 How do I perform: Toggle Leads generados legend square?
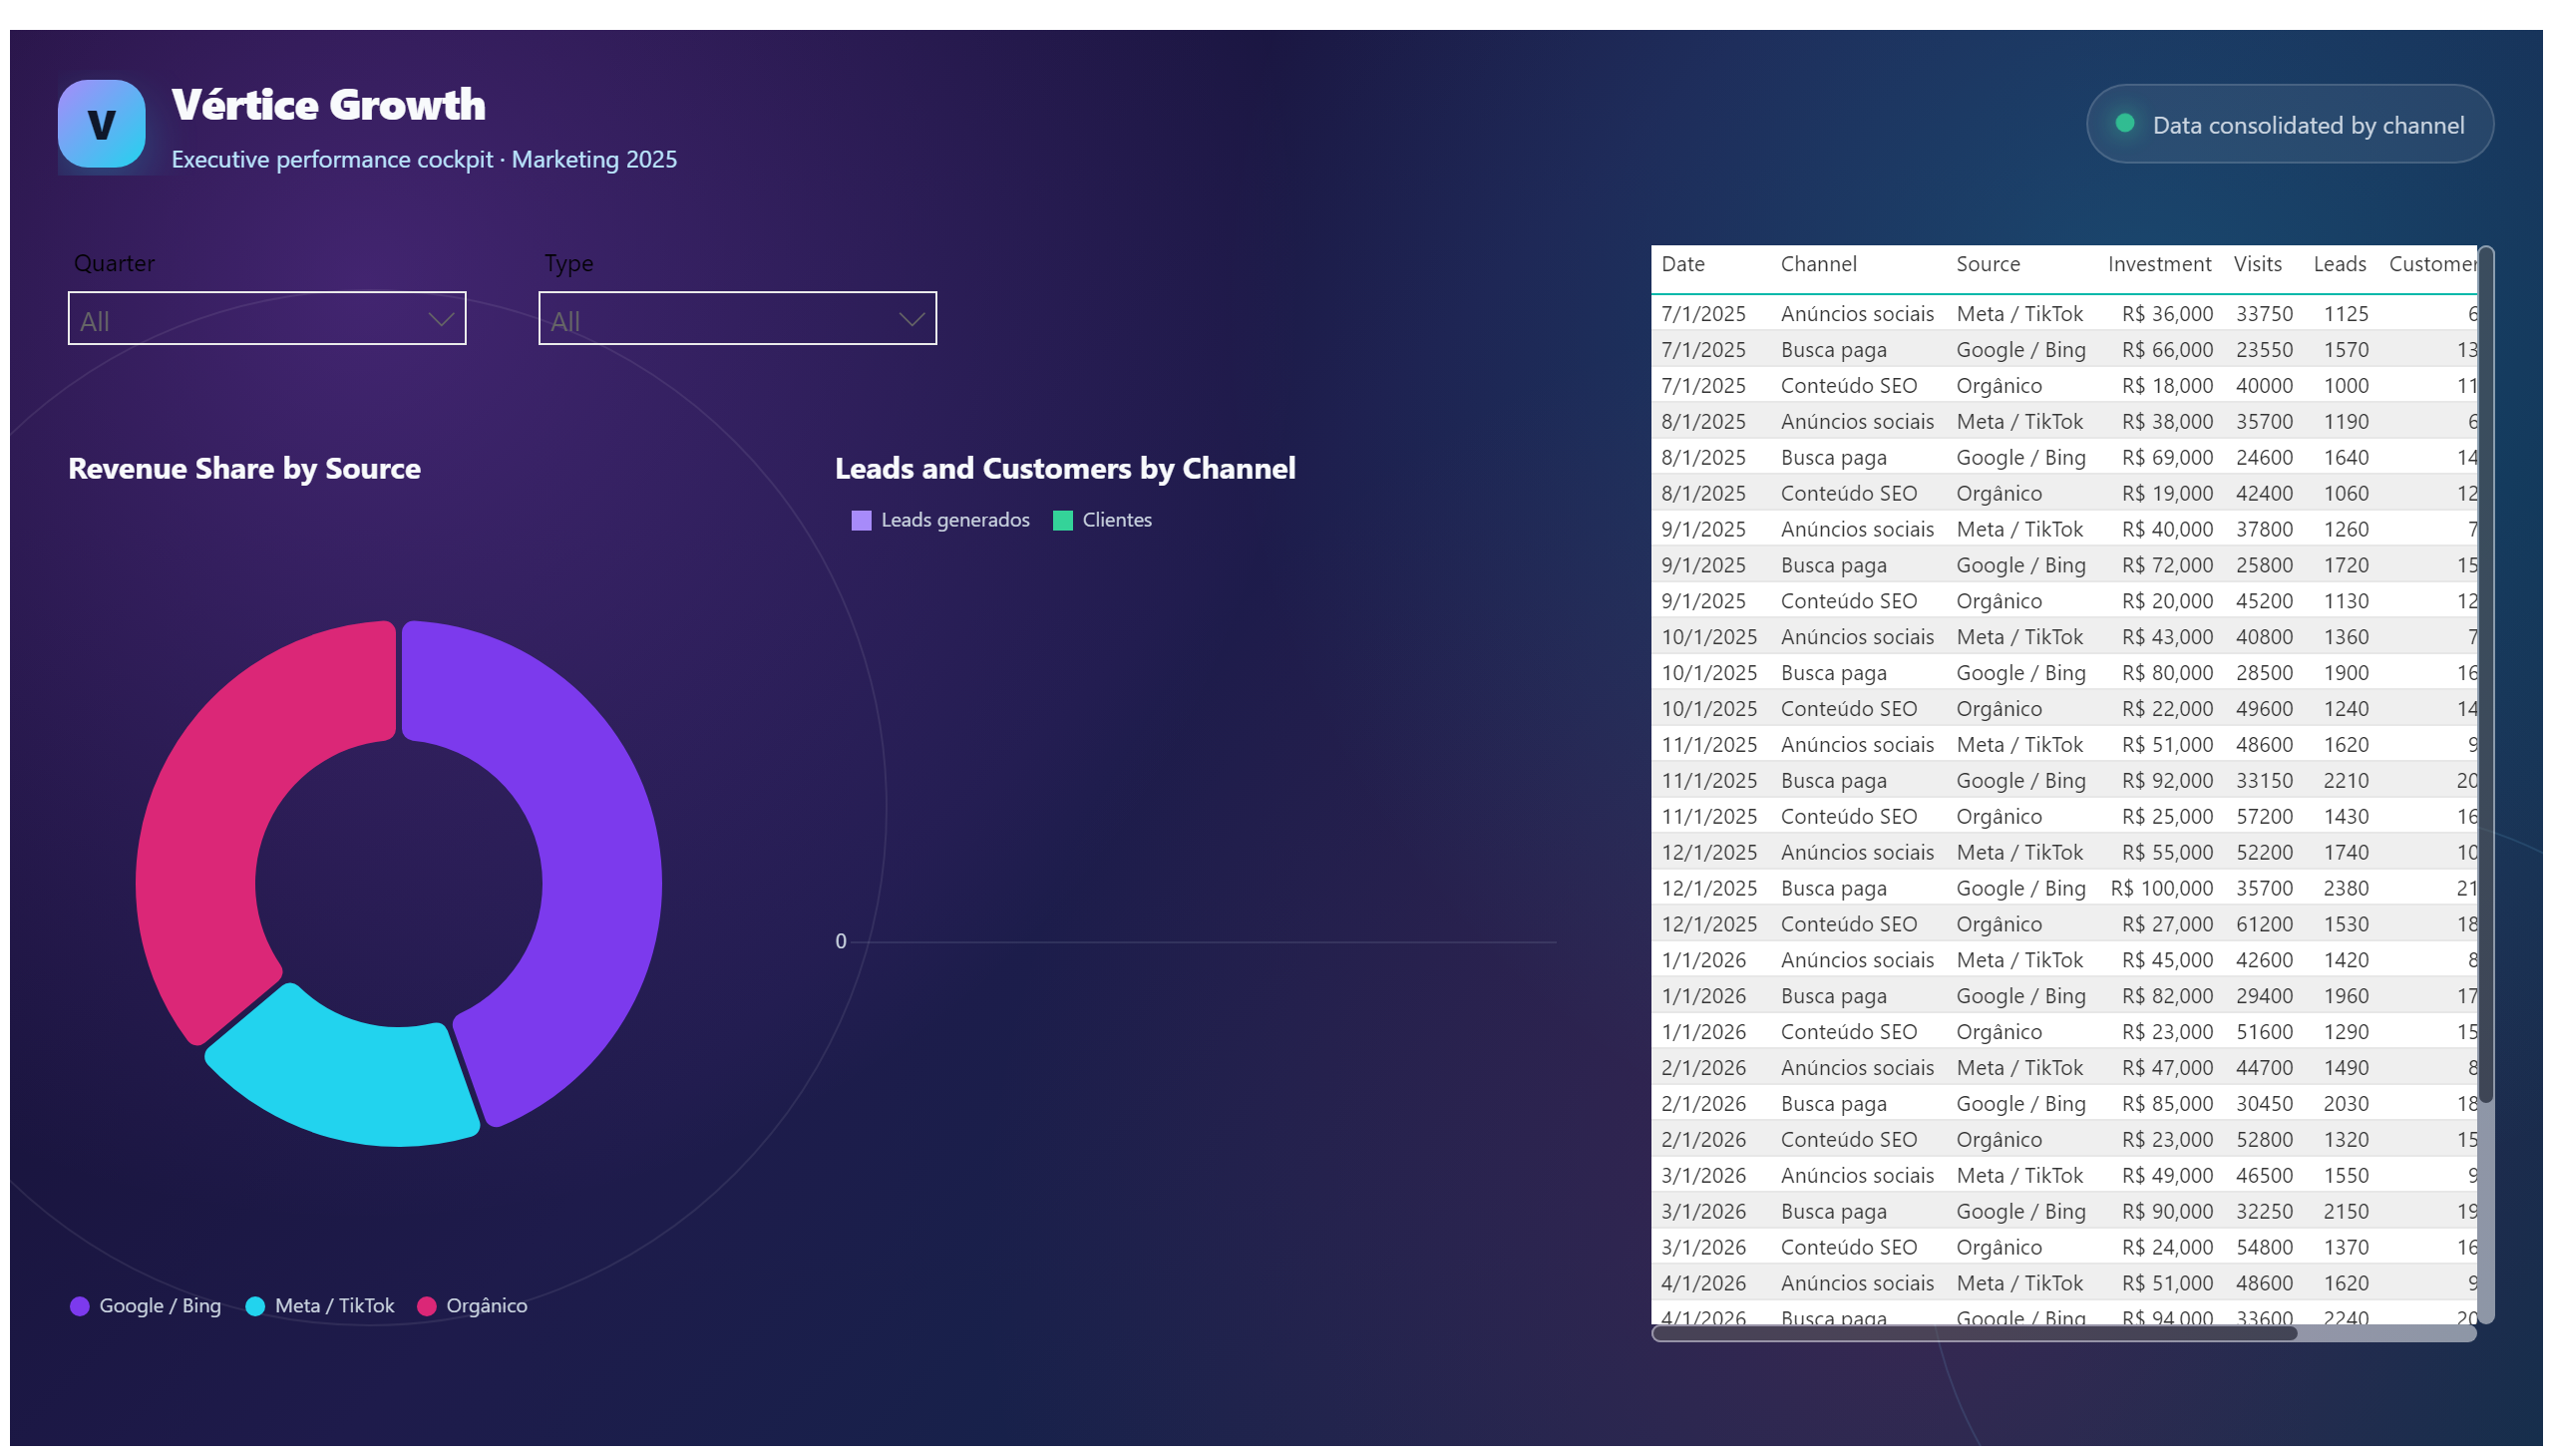(861, 521)
